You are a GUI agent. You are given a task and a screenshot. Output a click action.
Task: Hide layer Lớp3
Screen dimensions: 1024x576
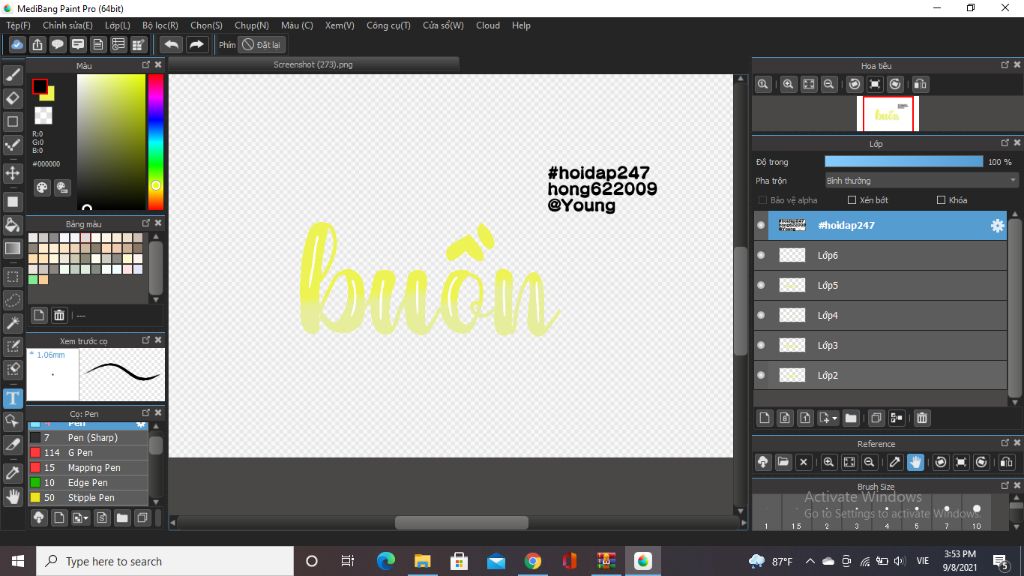pyautogui.click(x=761, y=345)
